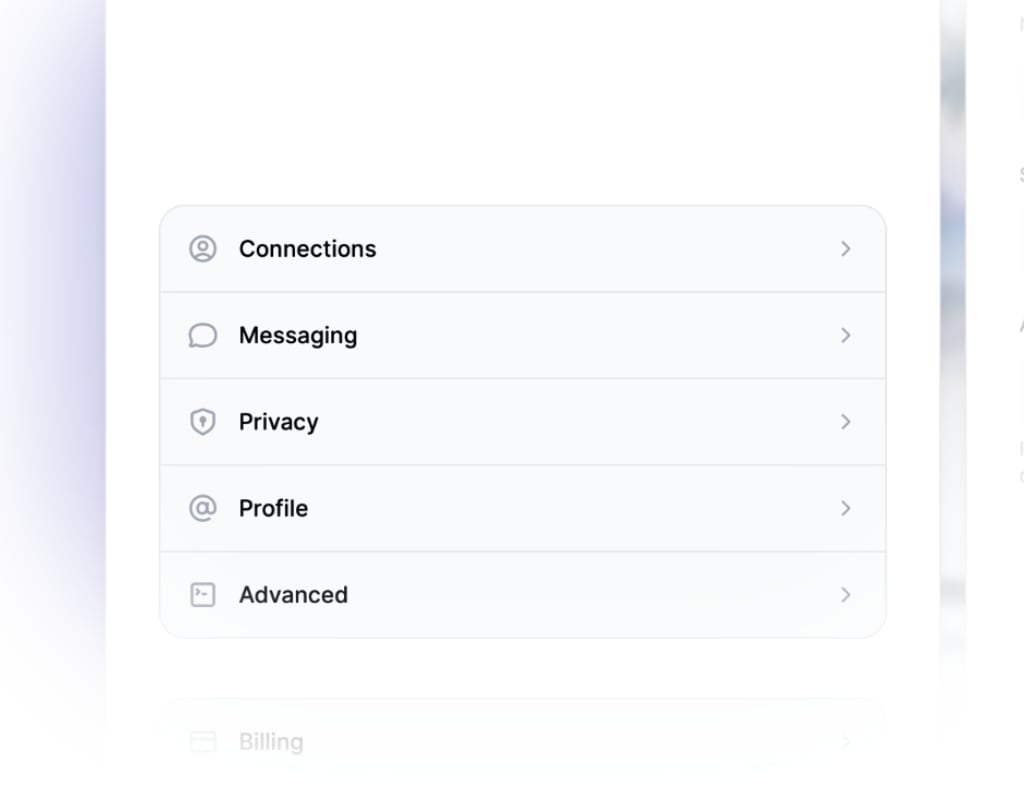Select the Messaging settings entry
The image size is (1024, 800).
click(298, 335)
